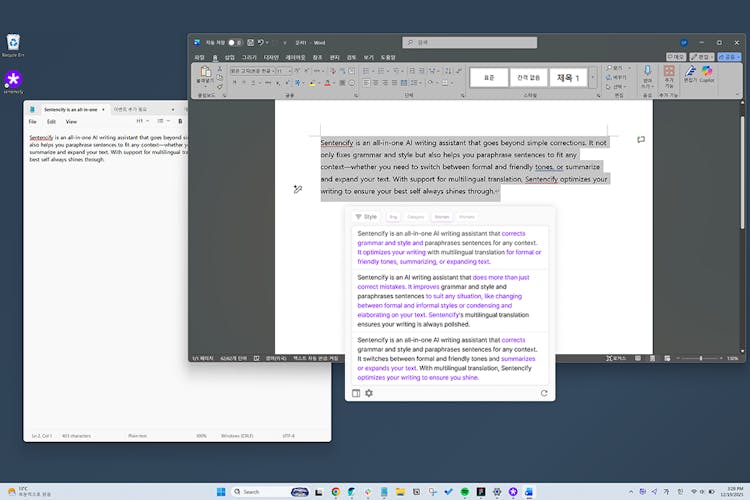Select the first paraphrase suggestion
Image resolution: width=750 pixels, height=500 pixels.
point(448,247)
